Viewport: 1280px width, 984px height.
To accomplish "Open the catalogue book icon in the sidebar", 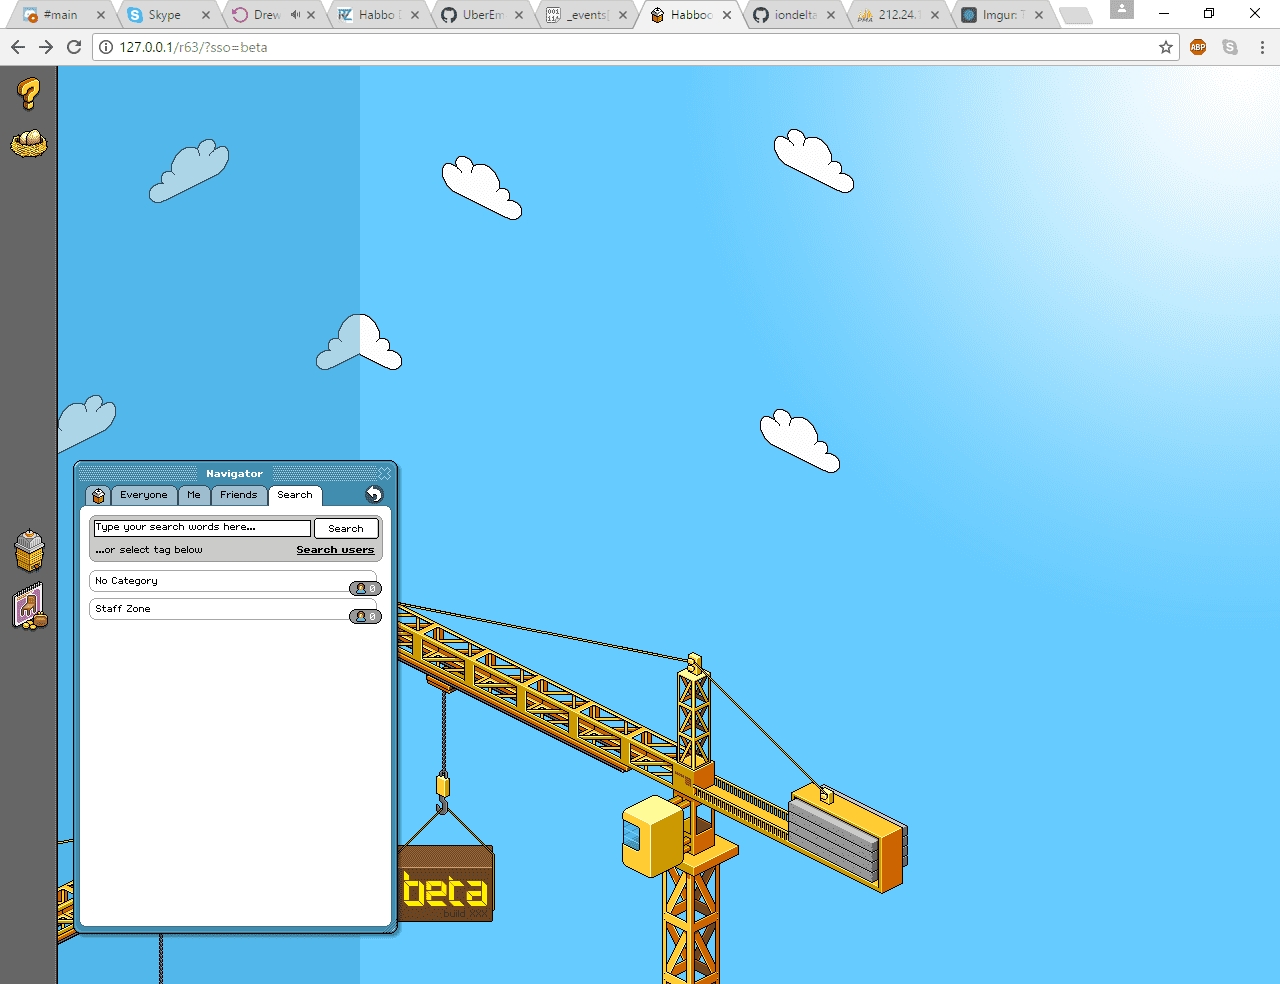I will coord(30,606).
